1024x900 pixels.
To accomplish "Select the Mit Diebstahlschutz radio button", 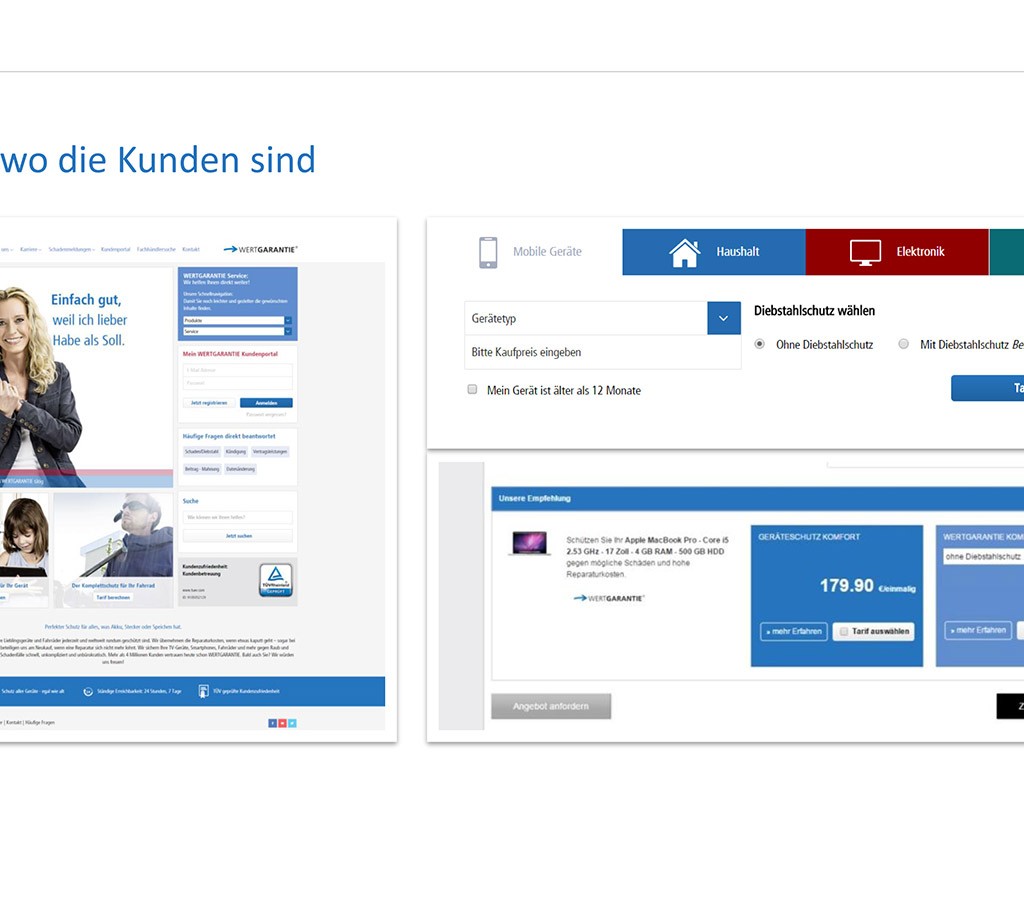I will click(903, 344).
